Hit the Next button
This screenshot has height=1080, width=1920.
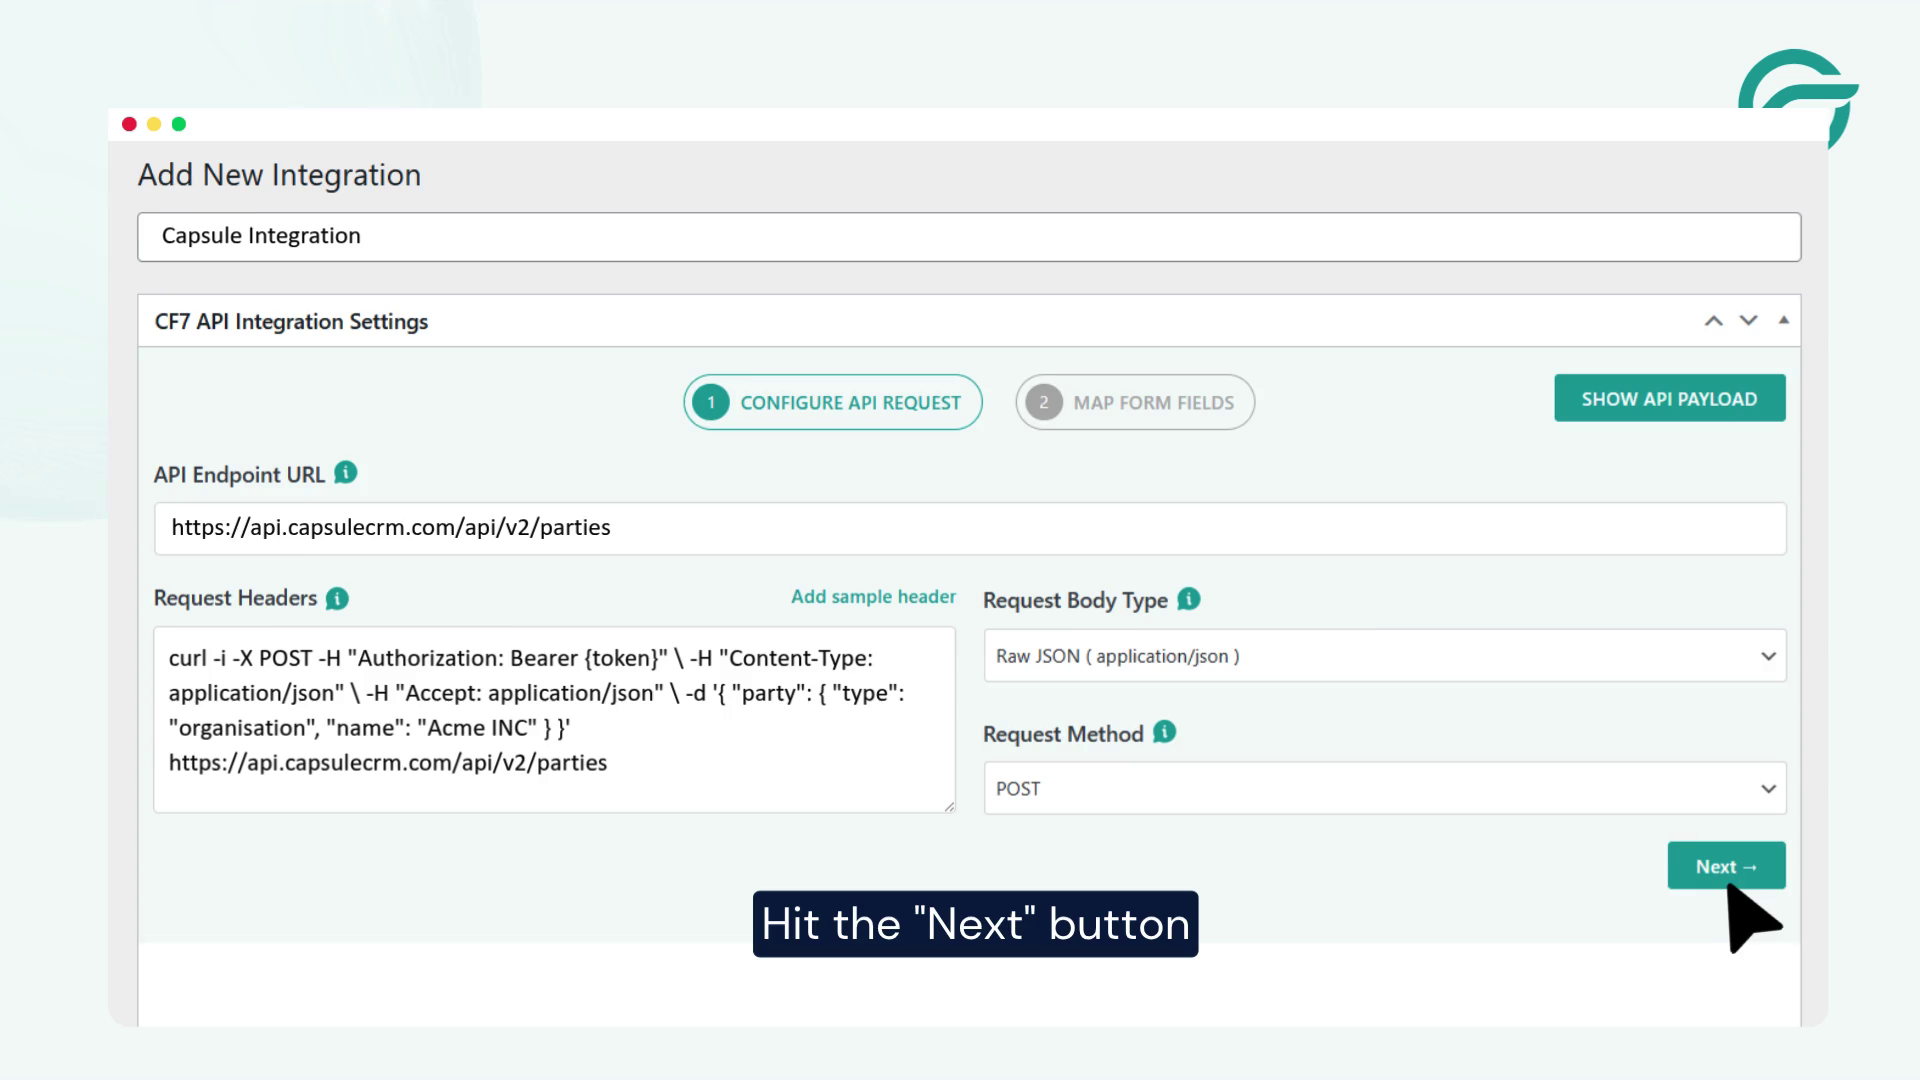click(1727, 866)
